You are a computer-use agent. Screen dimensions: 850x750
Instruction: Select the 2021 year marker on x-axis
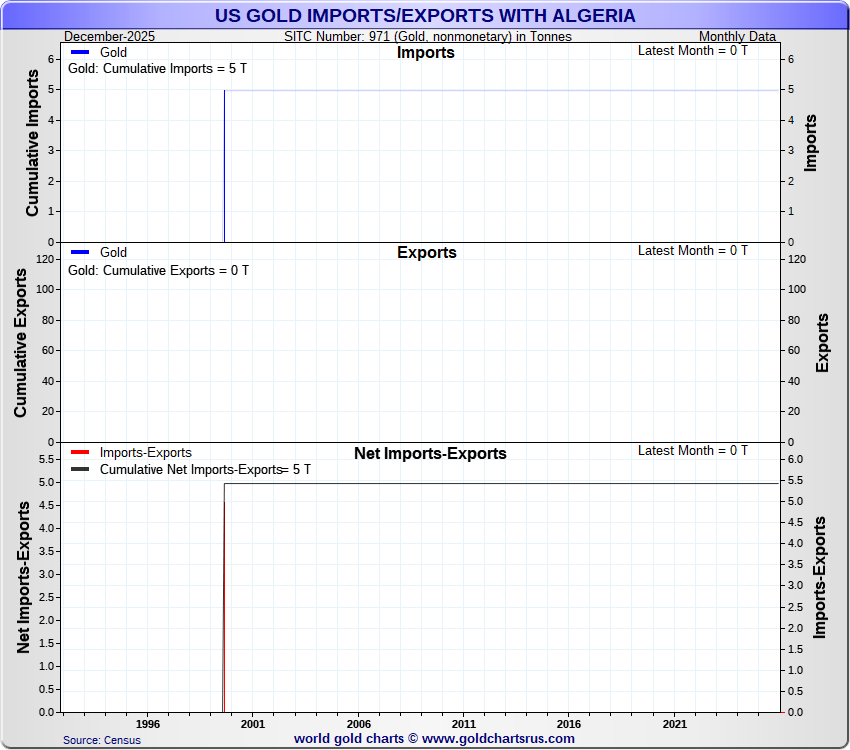click(x=675, y=724)
